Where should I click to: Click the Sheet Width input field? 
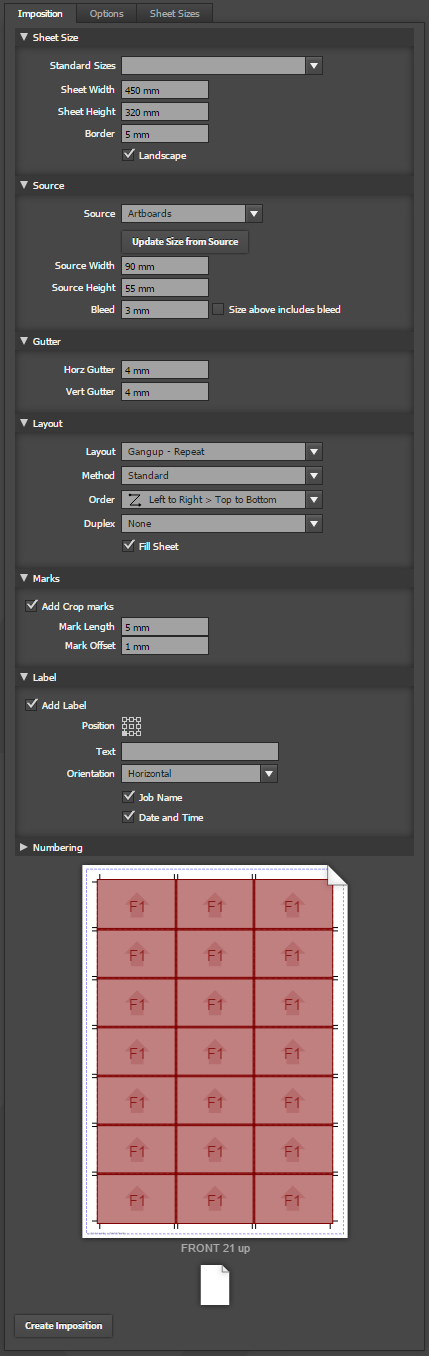(x=165, y=89)
